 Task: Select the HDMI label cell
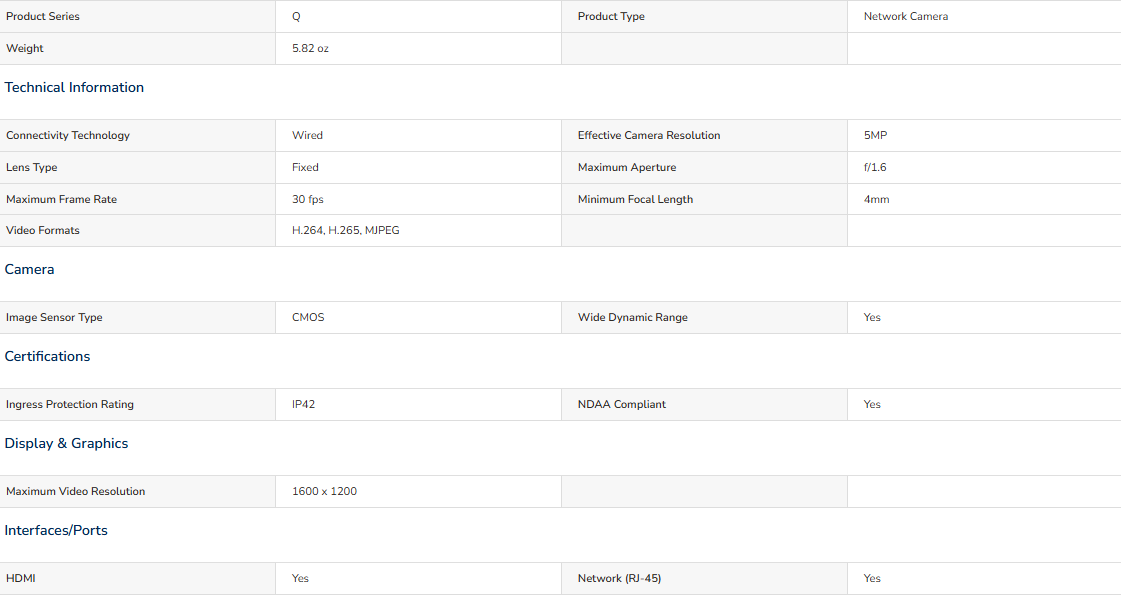point(137,579)
